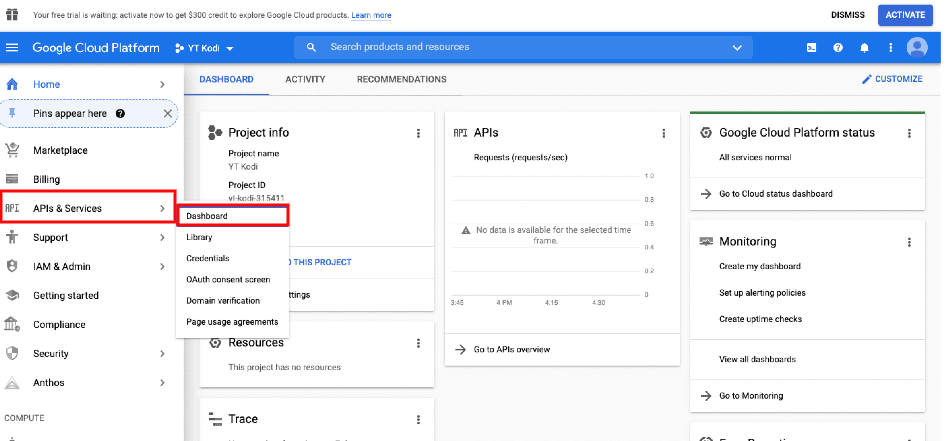Open the hamburger navigation menu

12,48
